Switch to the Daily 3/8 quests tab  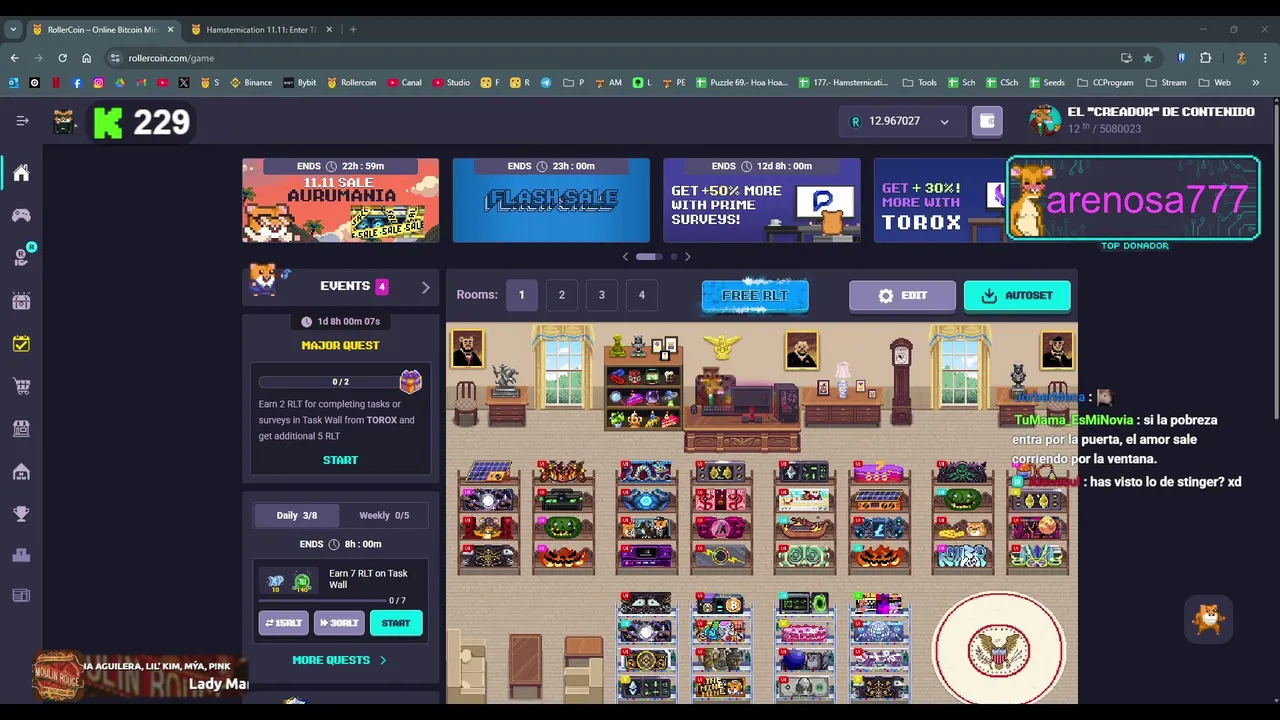point(296,515)
